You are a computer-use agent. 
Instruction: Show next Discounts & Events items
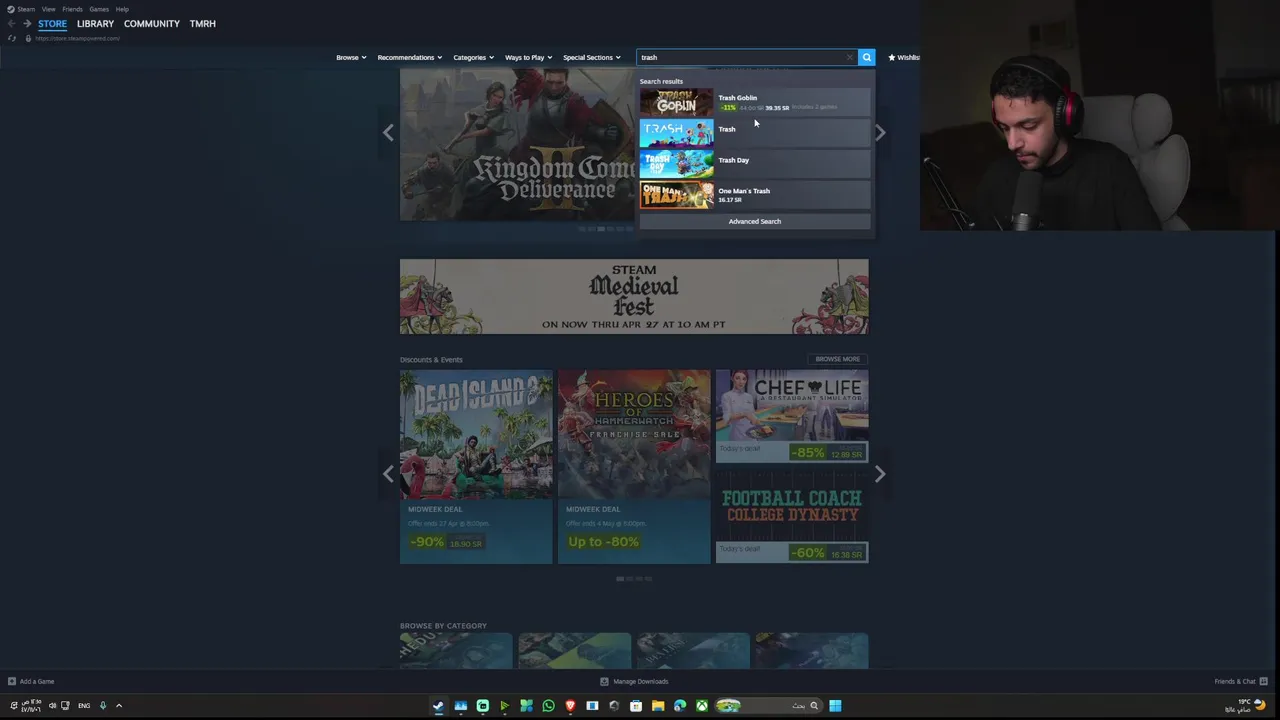point(880,474)
